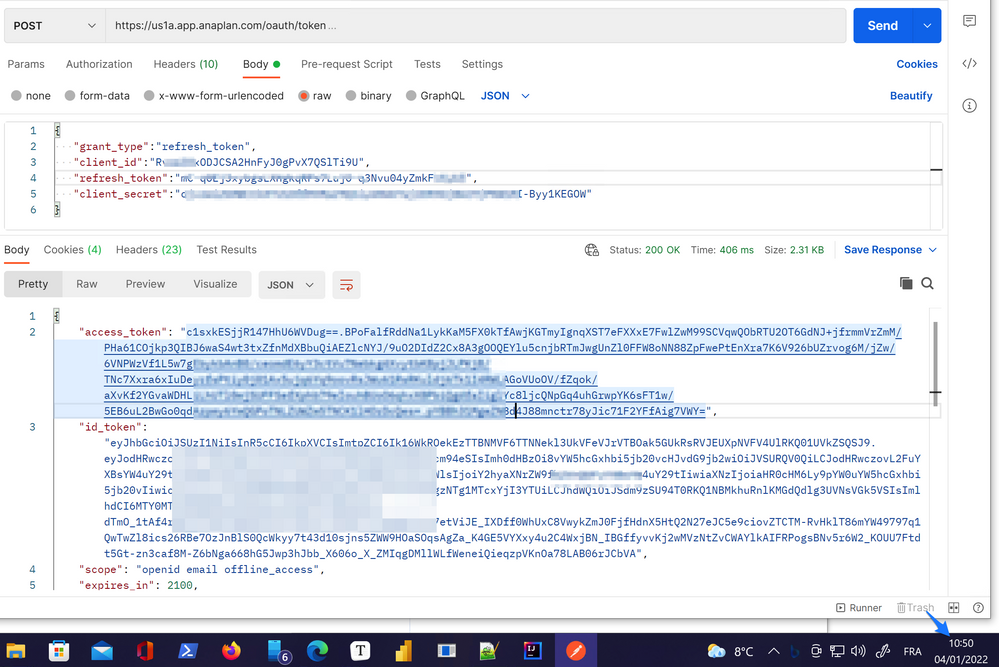Select the response Body tab
Screen dimensions: 999x667
click(x=17, y=250)
